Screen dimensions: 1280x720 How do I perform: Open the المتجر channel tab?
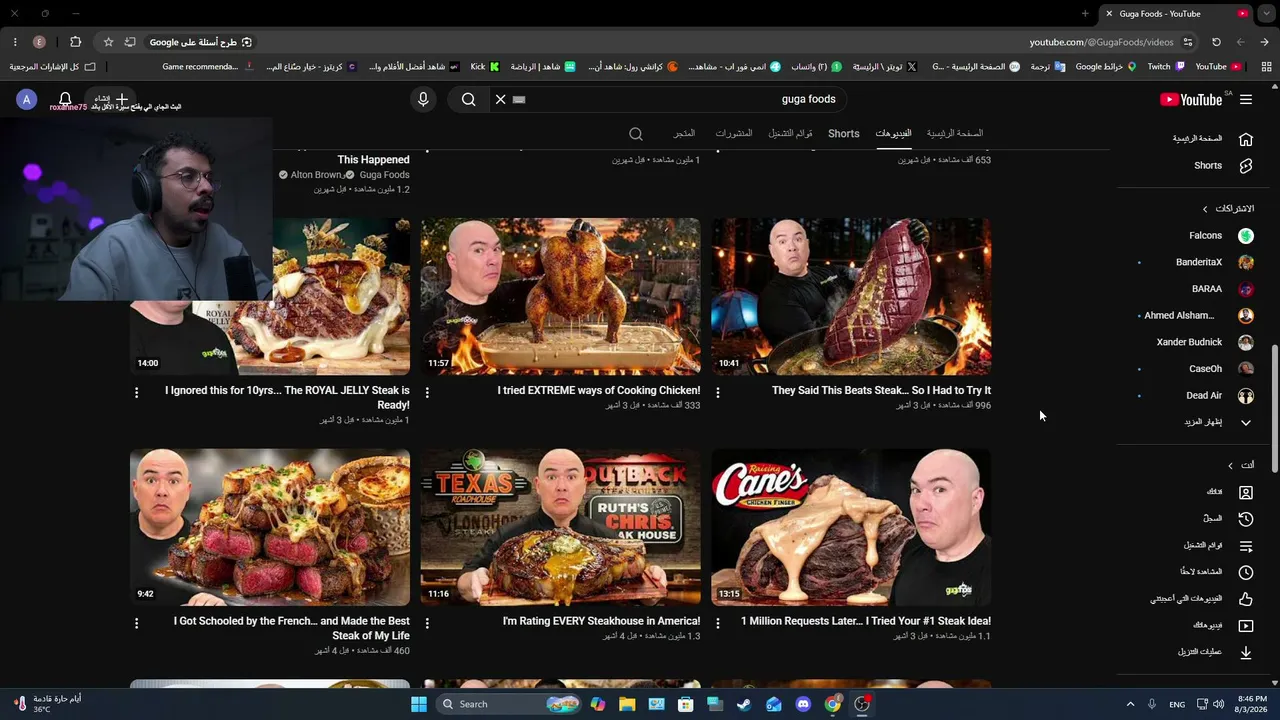(x=684, y=134)
